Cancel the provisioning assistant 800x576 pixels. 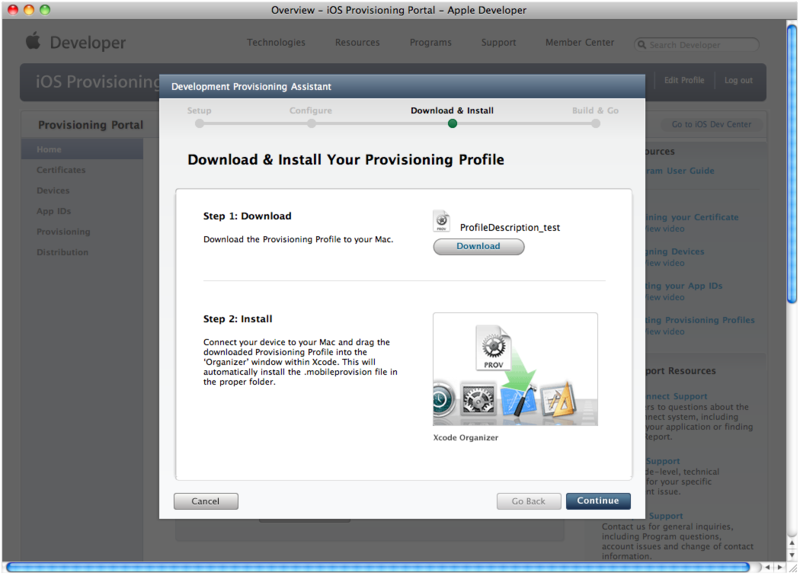206,501
